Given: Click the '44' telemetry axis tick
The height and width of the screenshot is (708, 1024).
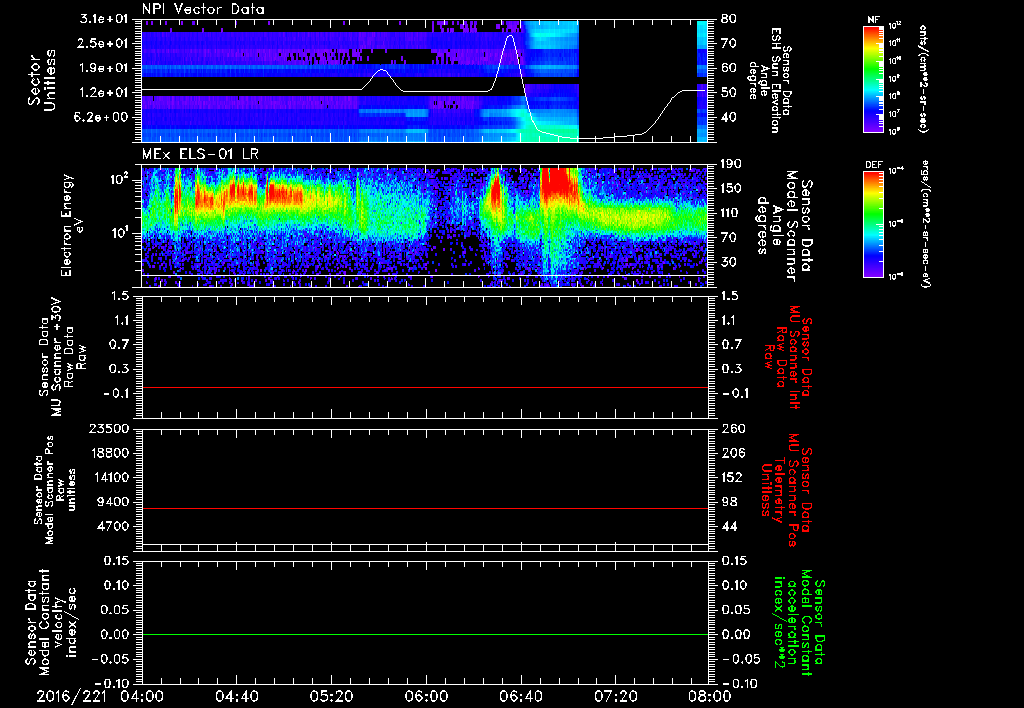Looking at the screenshot, I should [x=729, y=527].
